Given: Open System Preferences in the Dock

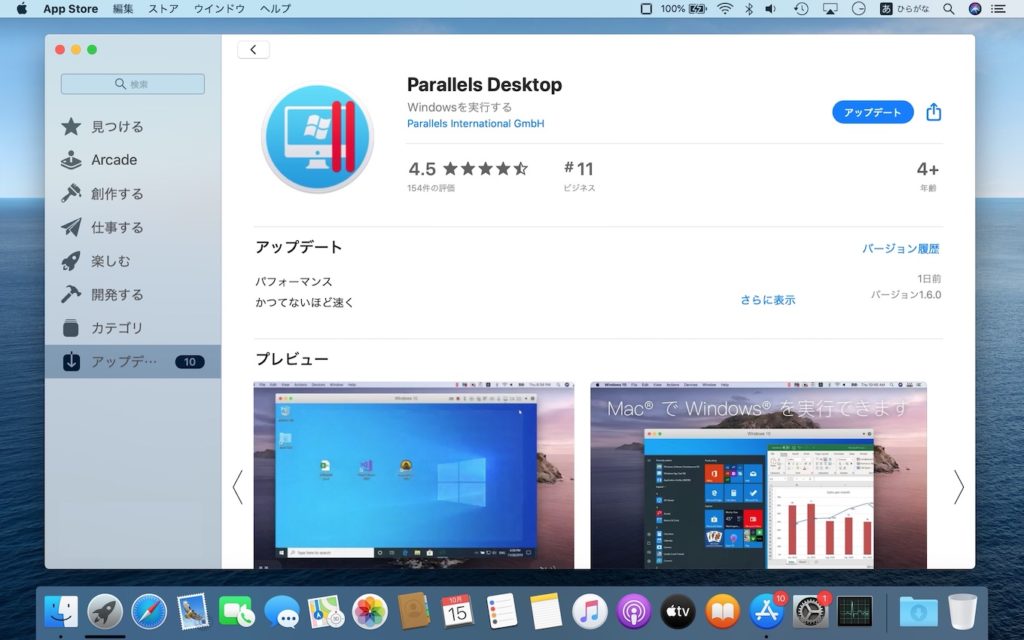Looking at the screenshot, I should pyautogui.click(x=810, y=612).
